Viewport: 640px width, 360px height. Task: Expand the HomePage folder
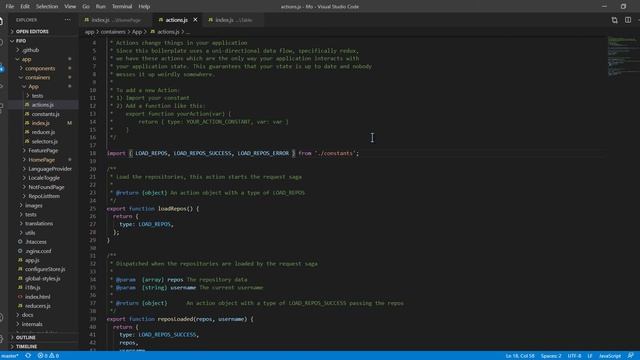(42, 160)
